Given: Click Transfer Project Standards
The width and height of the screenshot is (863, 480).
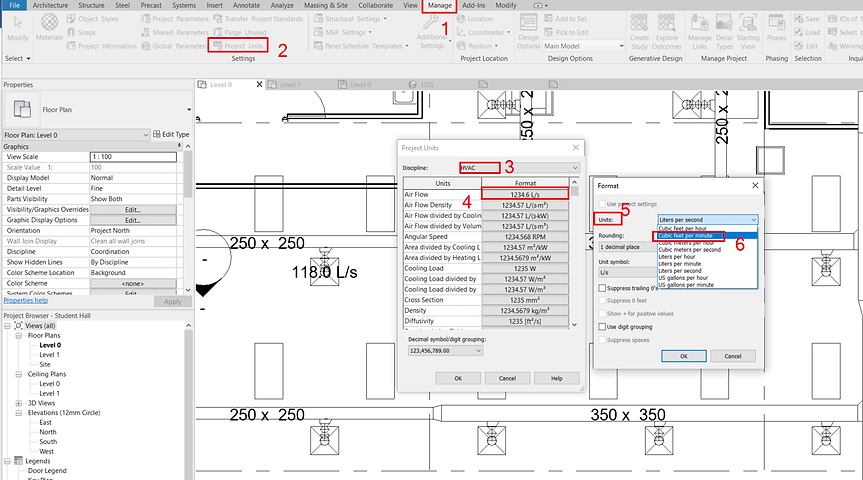Looking at the screenshot, I should pyautogui.click(x=258, y=19).
